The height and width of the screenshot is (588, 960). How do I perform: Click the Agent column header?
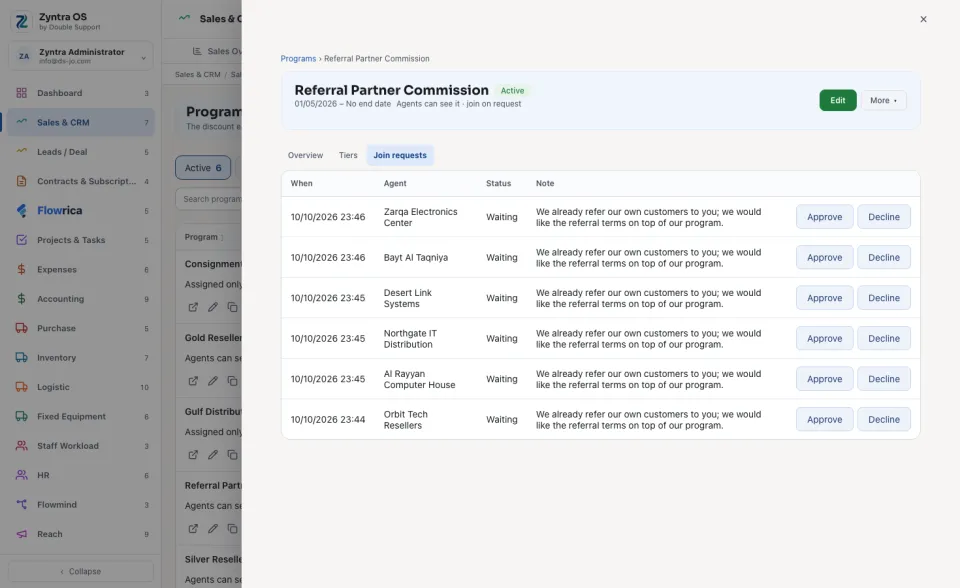click(395, 183)
